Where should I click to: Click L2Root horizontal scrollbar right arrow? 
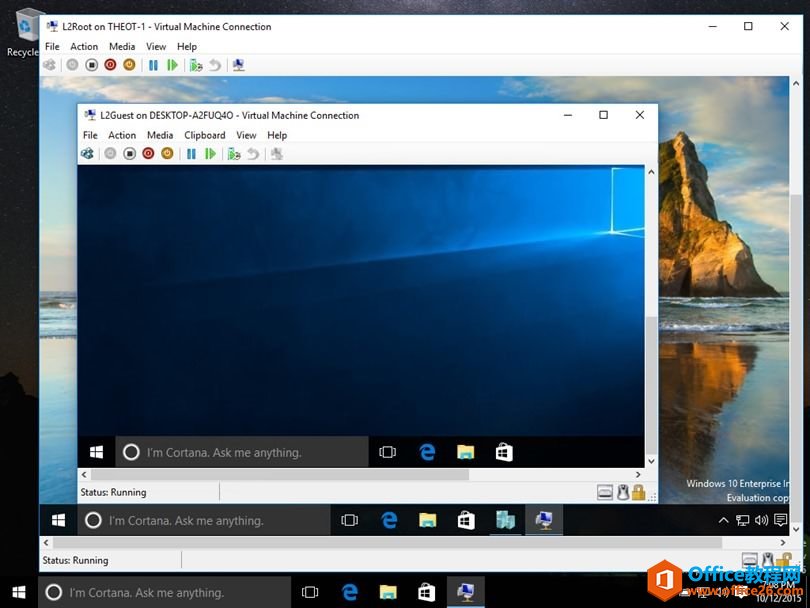783,542
